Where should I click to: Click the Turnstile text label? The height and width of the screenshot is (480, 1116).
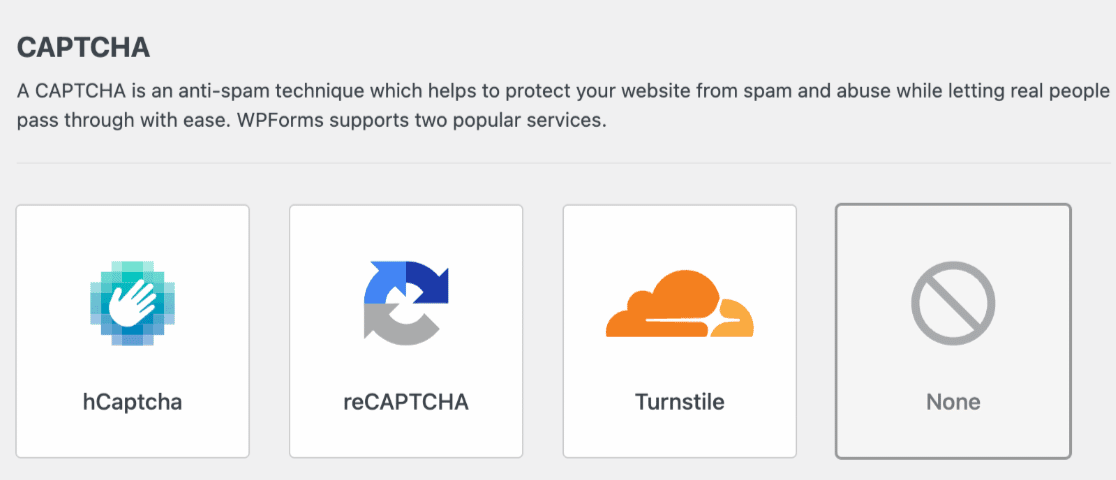pyautogui.click(x=680, y=402)
